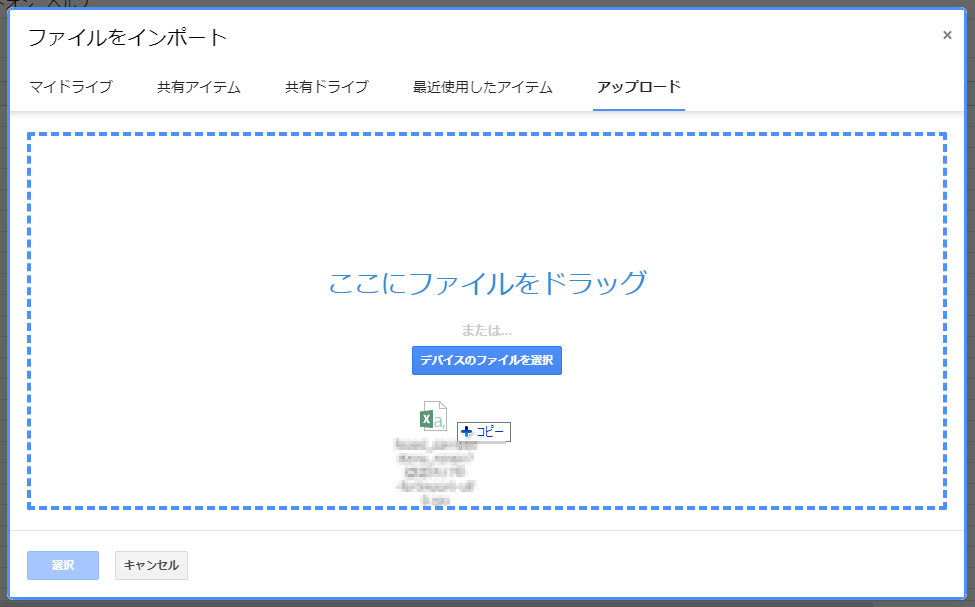Confirm import with the 選択 button
This screenshot has height=607, width=975.
click(x=62, y=565)
